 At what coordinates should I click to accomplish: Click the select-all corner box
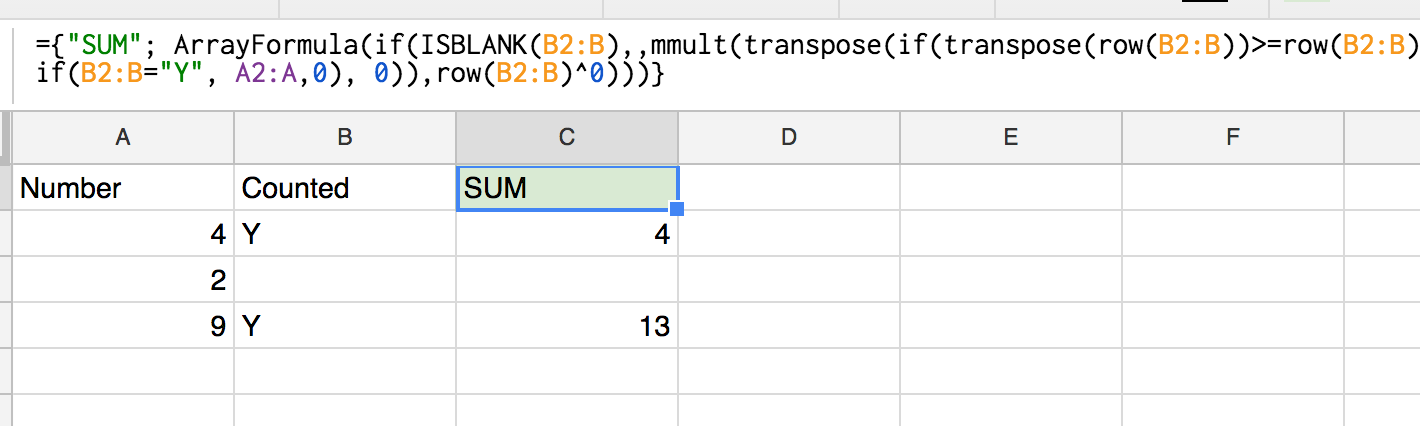pyautogui.click(x=6, y=138)
